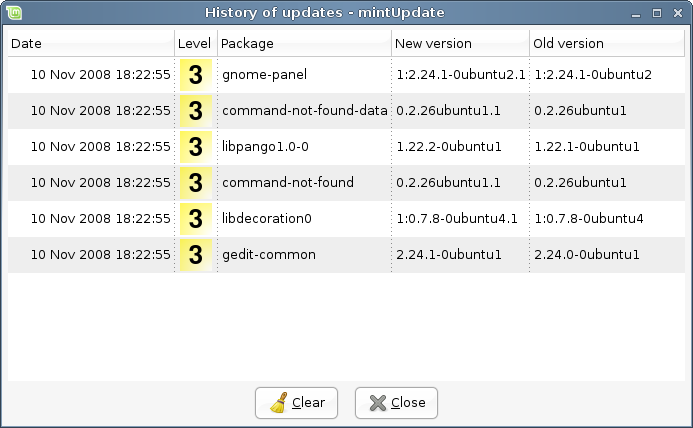Select the level icon next to libdecoration0
Screen dimensions: 693x428
[x=196, y=219]
